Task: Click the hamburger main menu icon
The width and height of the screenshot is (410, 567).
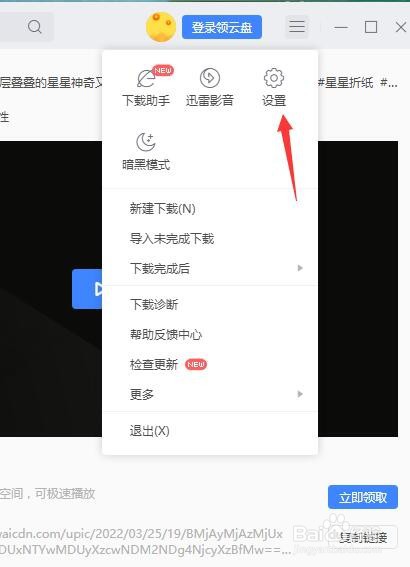Action: click(x=297, y=27)
